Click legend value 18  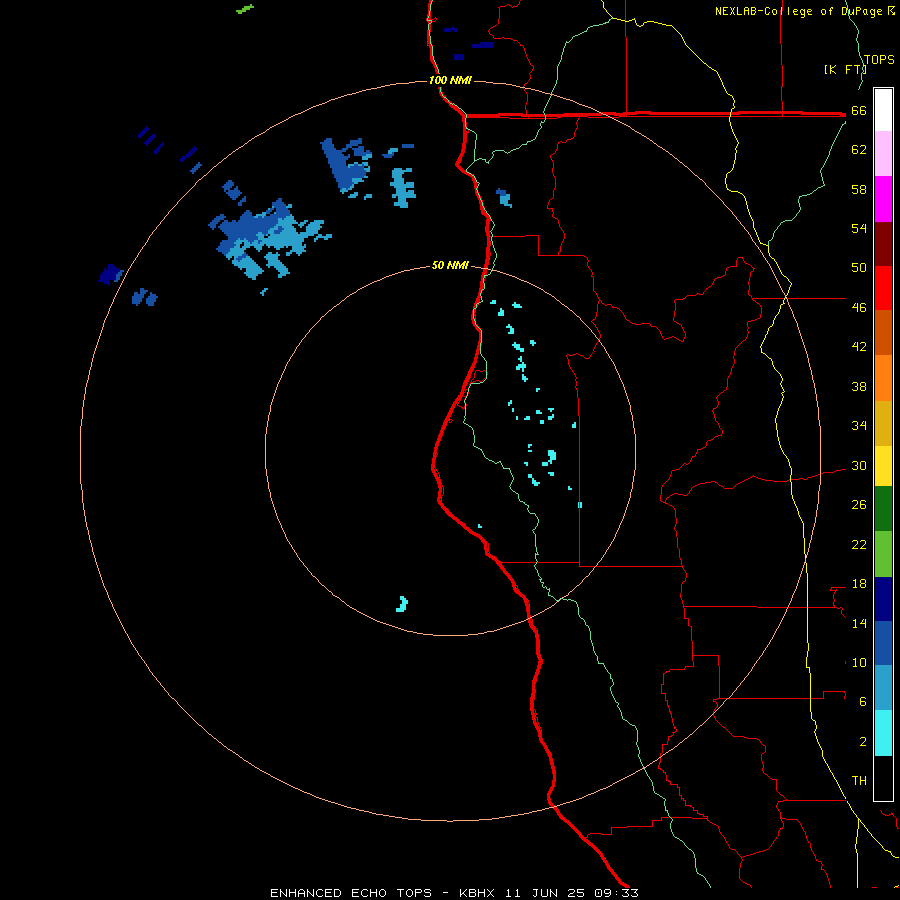click(x=859, y=584)
